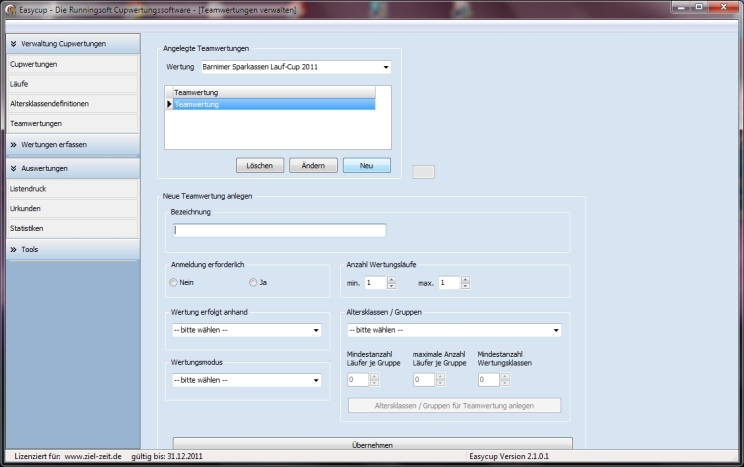Open Listendruck from the sidebar
The height and width of the screenshot is (467, 744).
pos(69,189)
